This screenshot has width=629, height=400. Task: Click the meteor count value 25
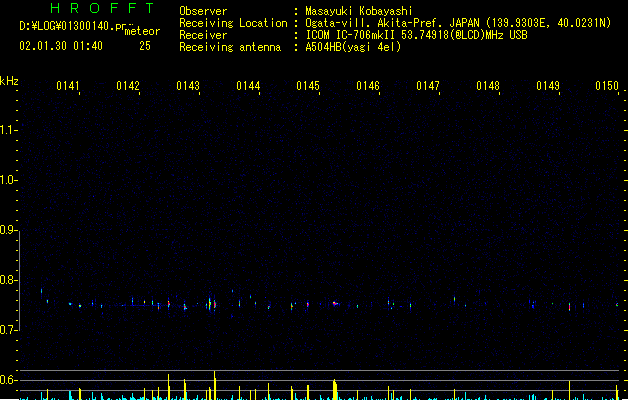coord(145,46)
